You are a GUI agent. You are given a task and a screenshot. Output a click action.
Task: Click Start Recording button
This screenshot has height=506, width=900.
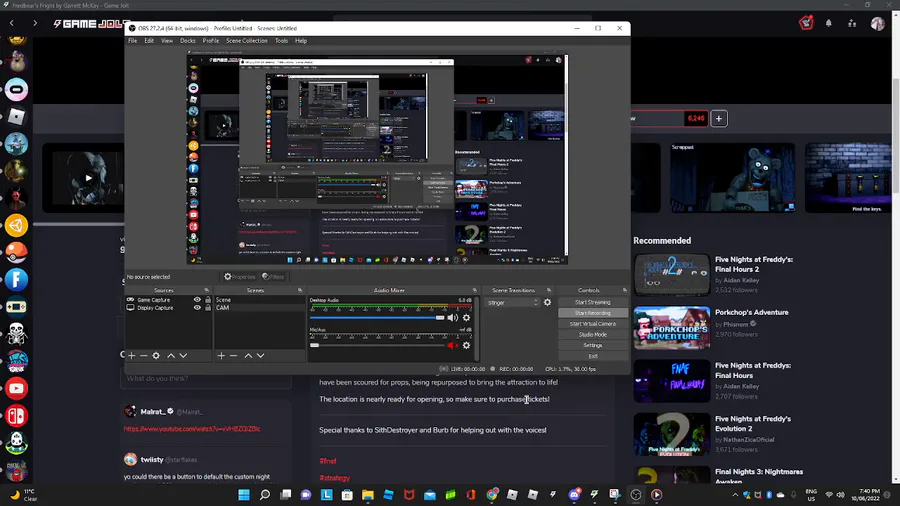(592, 313)
